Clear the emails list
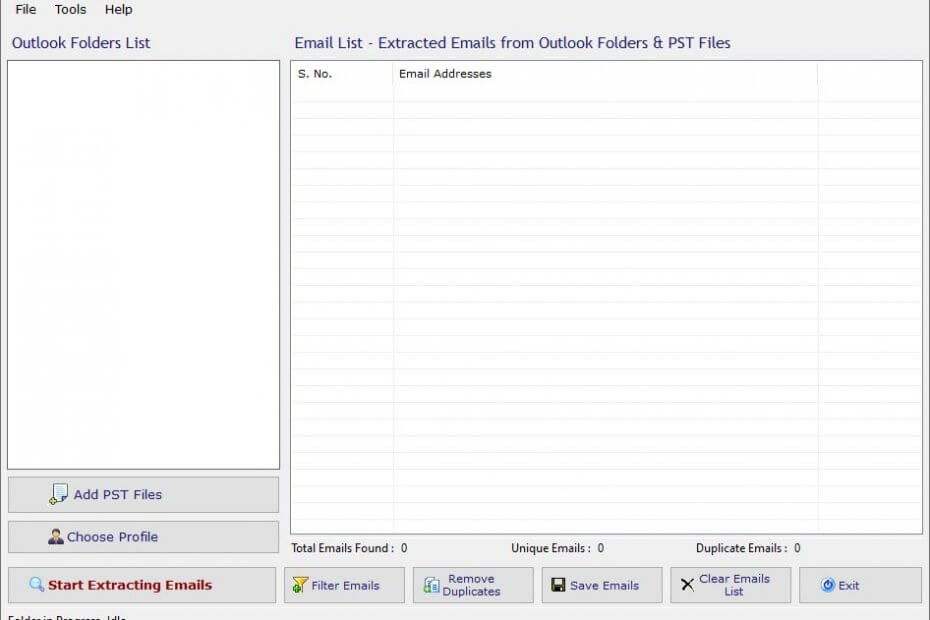The height and width of the screenshot is (620, 930). tap(730, 585)
